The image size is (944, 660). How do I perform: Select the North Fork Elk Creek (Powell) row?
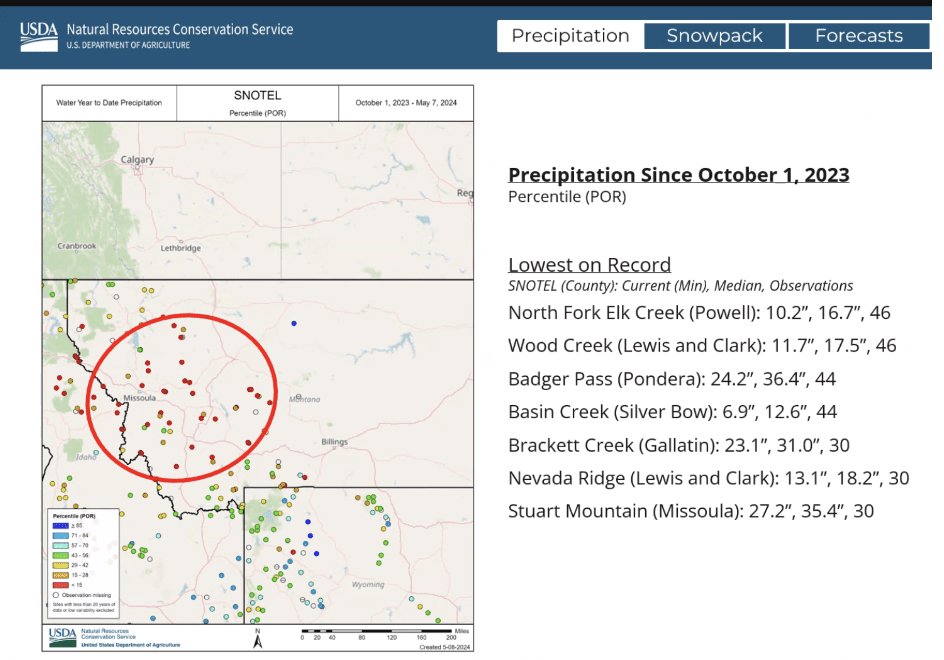(x=699, y=313)
